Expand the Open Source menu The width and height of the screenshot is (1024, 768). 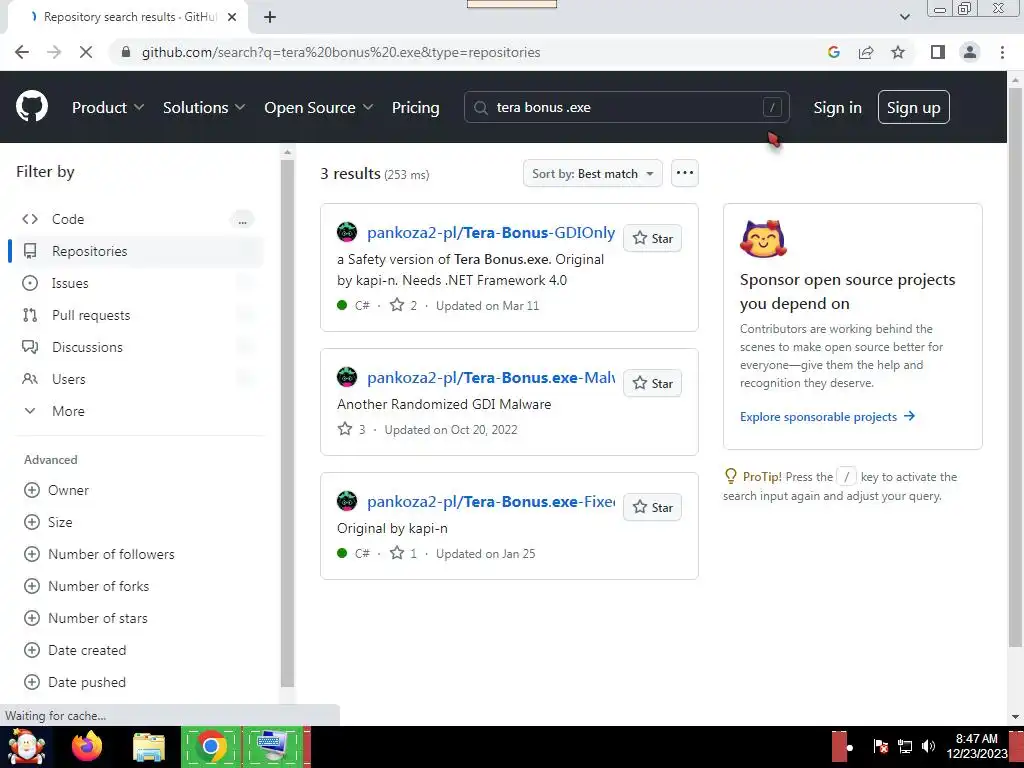319,107
